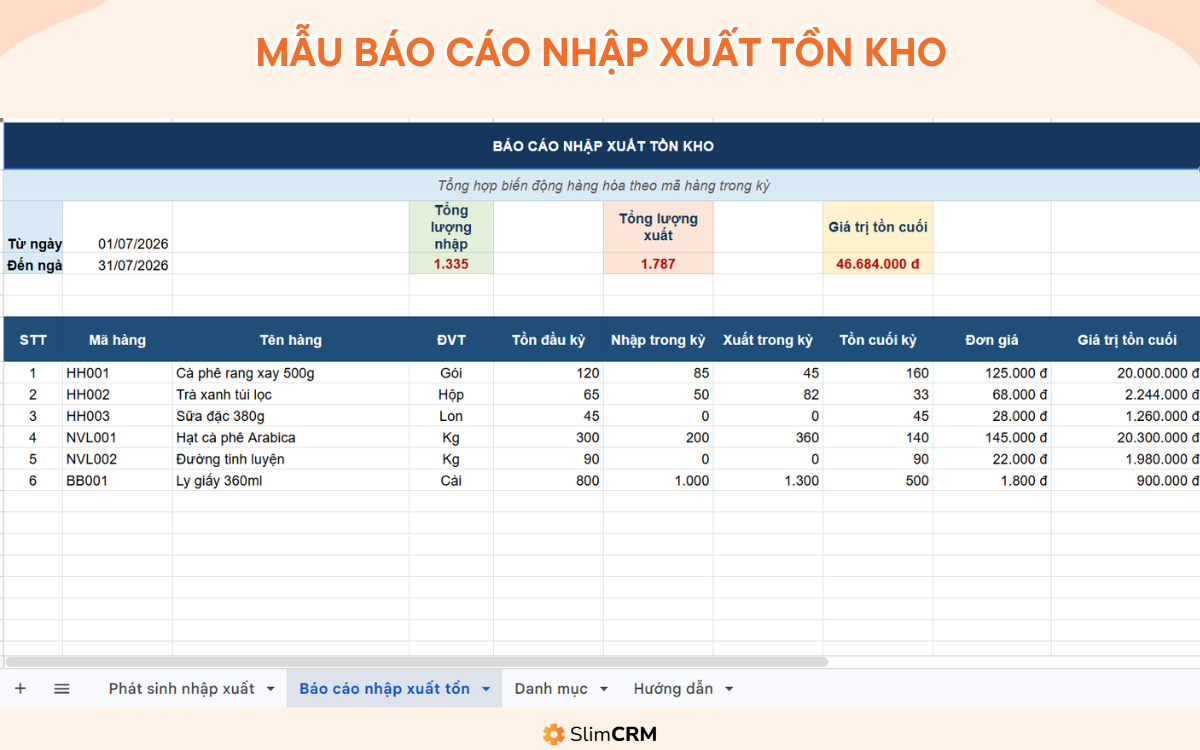Click the 800 Tồn đầu kỳ cell
Viewport: 1200px width, 750px height.
(548, 481)
